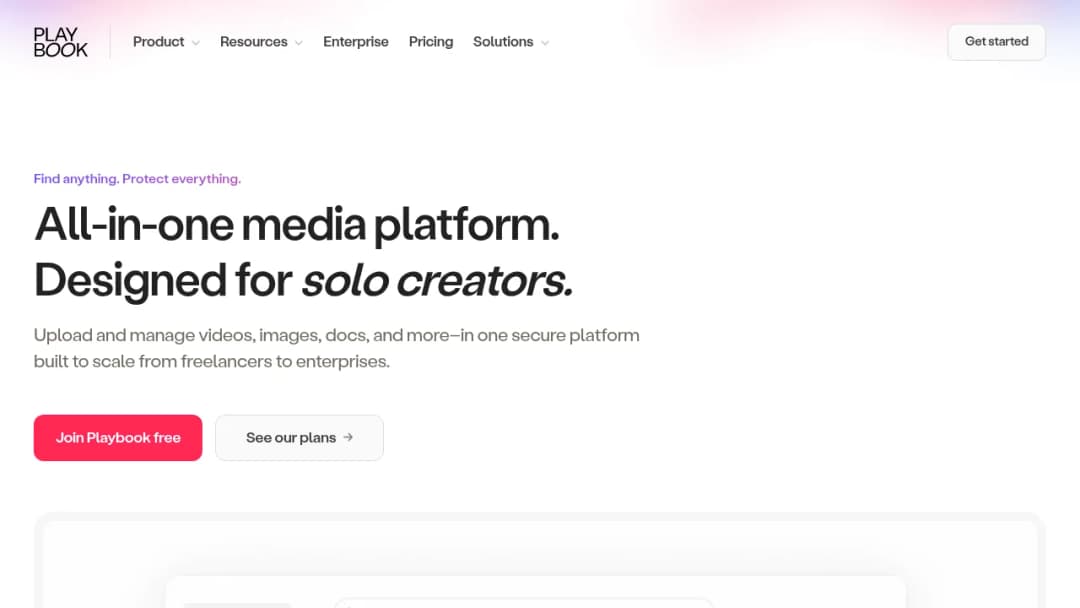Screen dimensions: 1080x608
Task: Click the 'All-in-one media platform.' headline
Action: click(x=296, y=225)
